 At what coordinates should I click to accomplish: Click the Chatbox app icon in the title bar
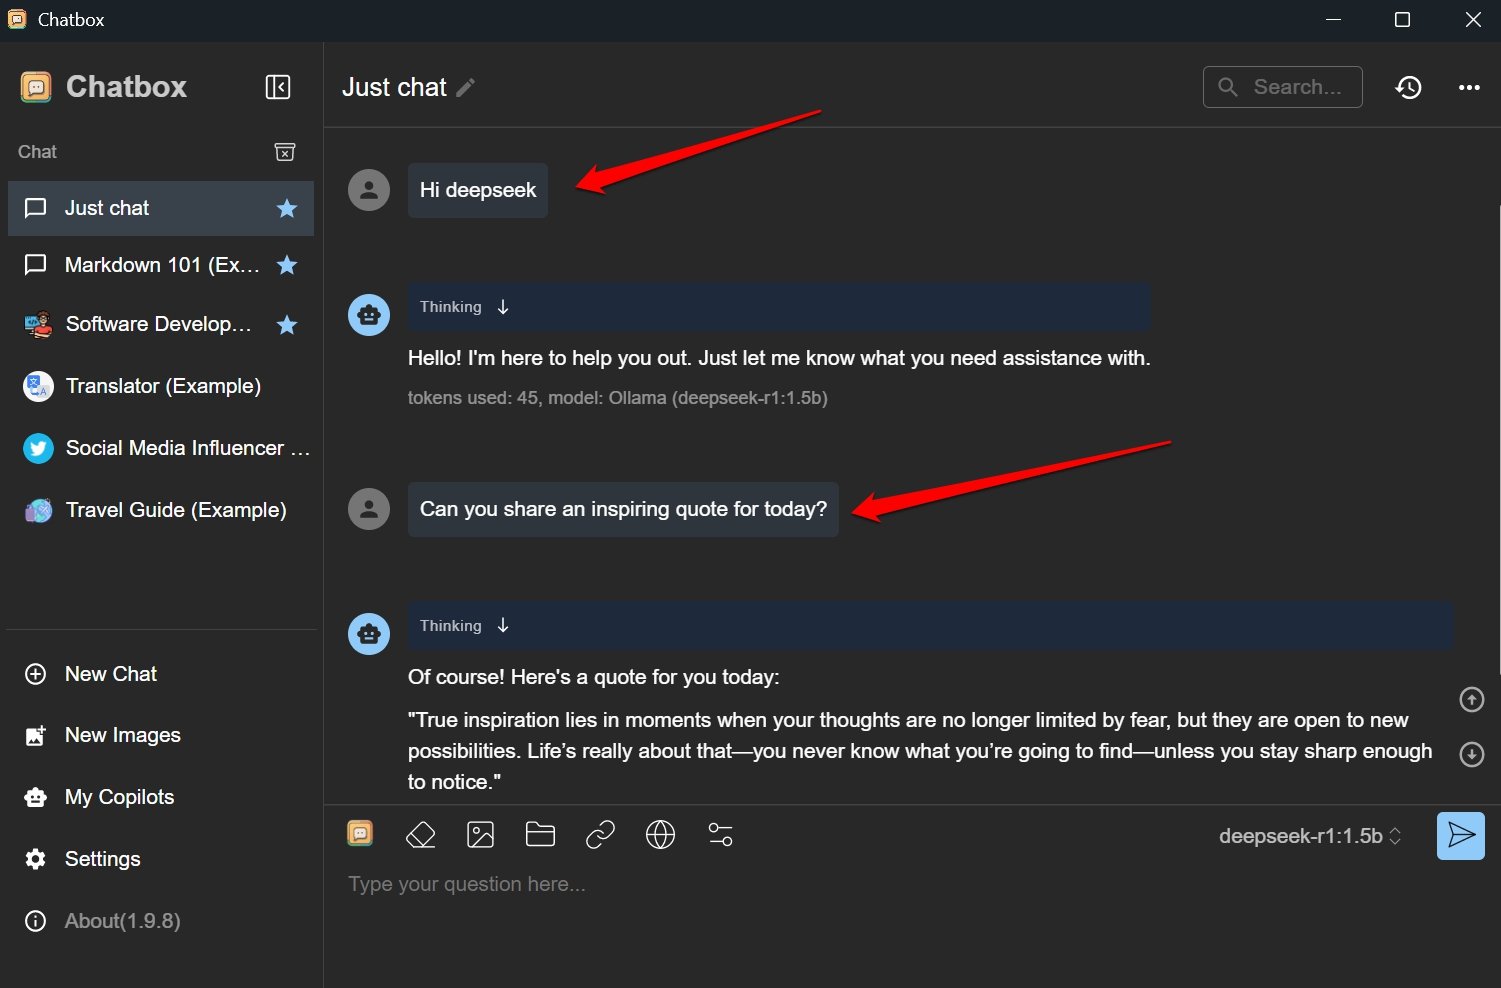tap(17, 19)
